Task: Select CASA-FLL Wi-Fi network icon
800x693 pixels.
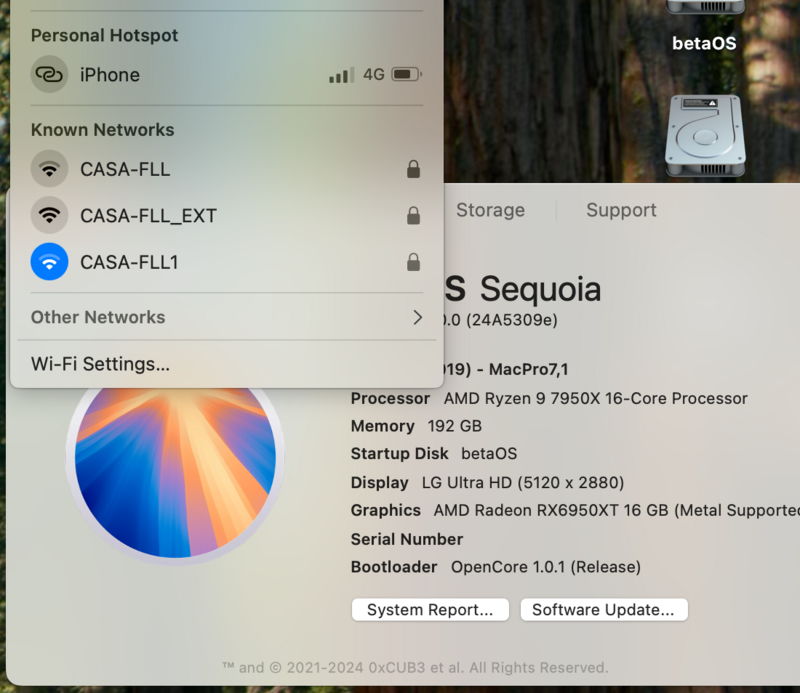Action: point(49,169)
